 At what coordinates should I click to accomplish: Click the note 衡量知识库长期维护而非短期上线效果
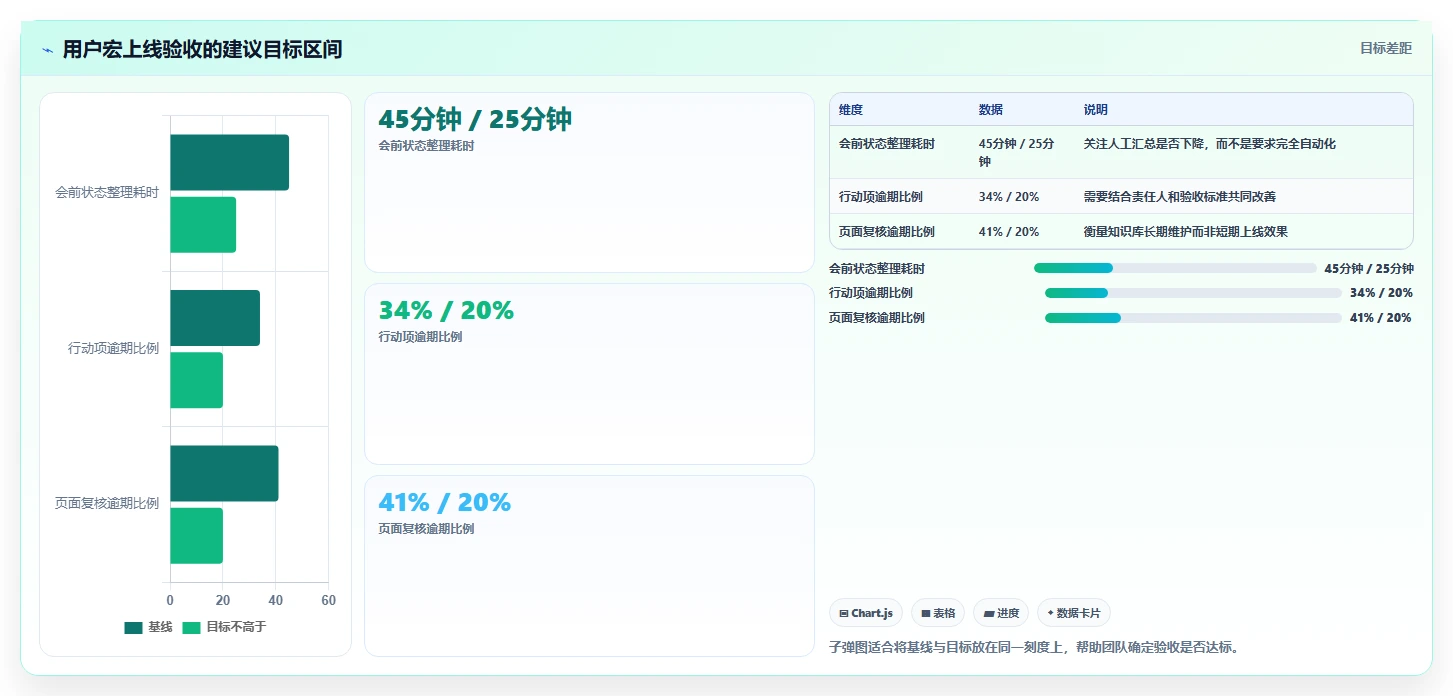click(1186, 232)
